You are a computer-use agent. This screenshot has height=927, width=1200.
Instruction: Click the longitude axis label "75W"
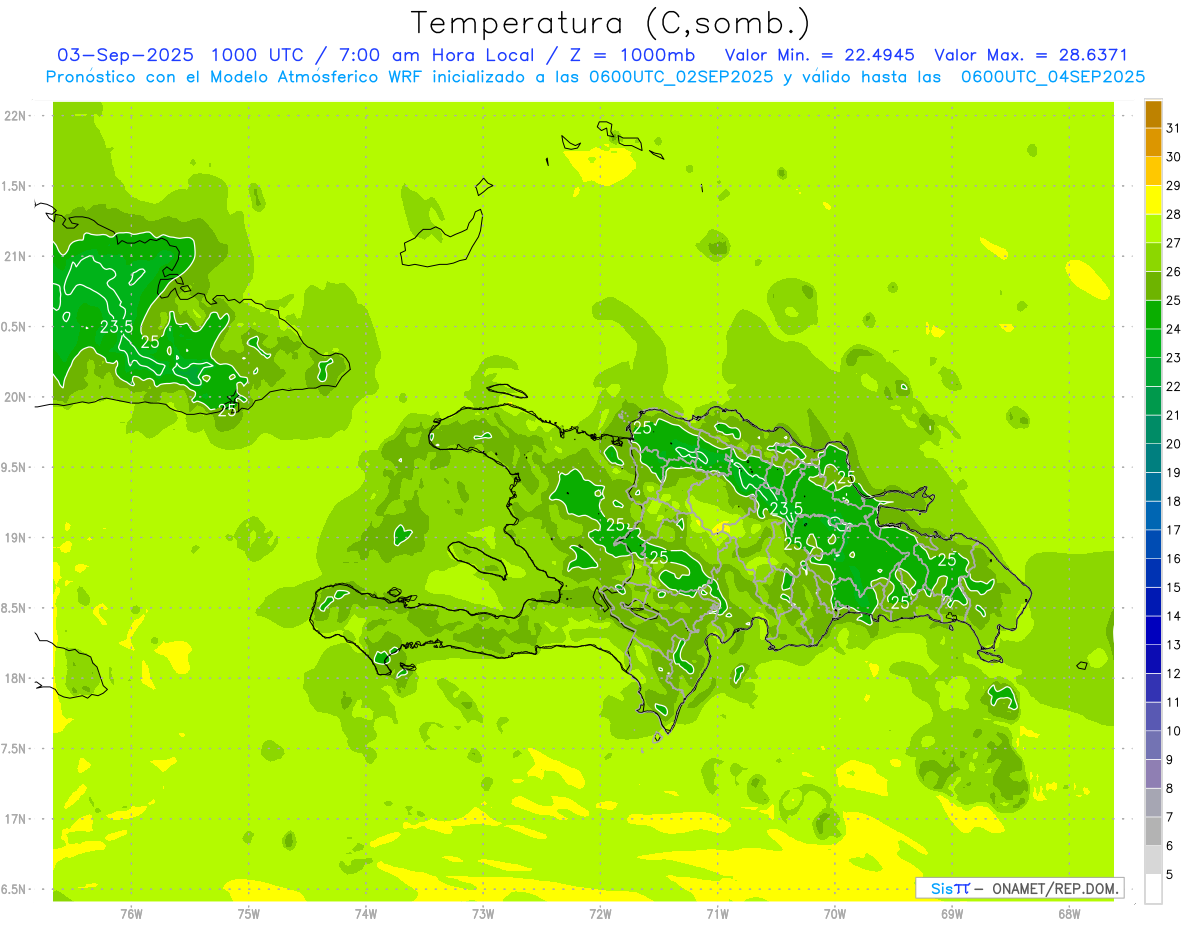point(249,914)
